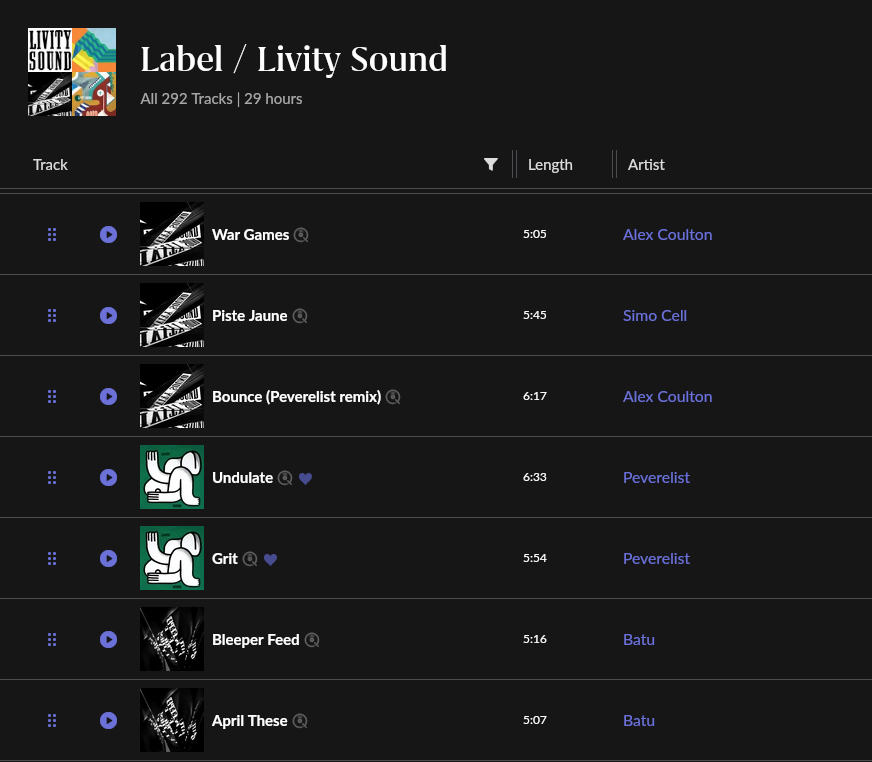This screenshot has height=762, width=872.
Task: Open the Alex Coulton link for War Games
Action: 667,235
